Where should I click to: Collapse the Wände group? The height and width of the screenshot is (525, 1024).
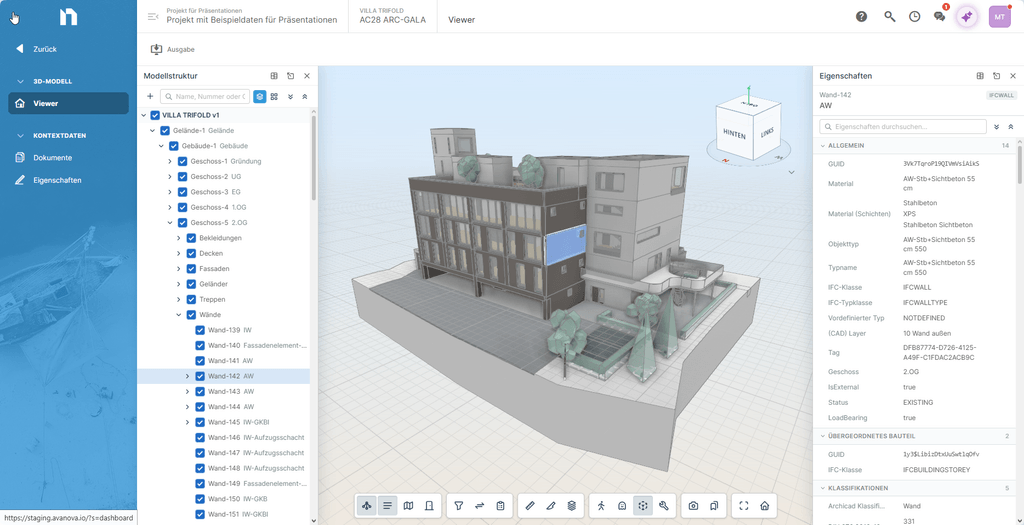point(179,315)
